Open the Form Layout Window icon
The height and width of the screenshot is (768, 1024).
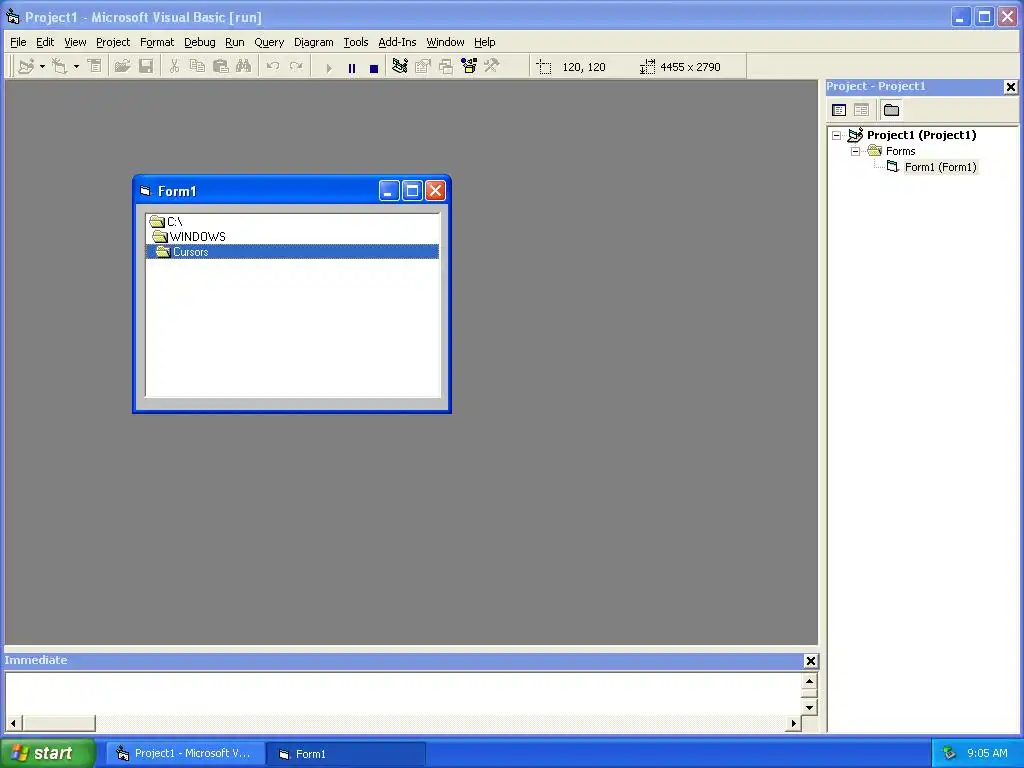click(x=446, y=66)
